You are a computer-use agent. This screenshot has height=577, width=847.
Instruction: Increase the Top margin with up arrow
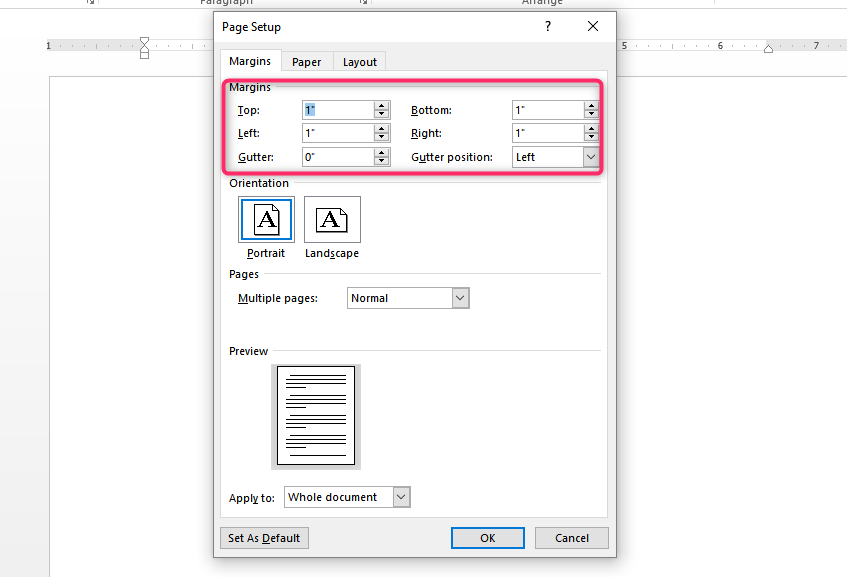pos(382,106)
